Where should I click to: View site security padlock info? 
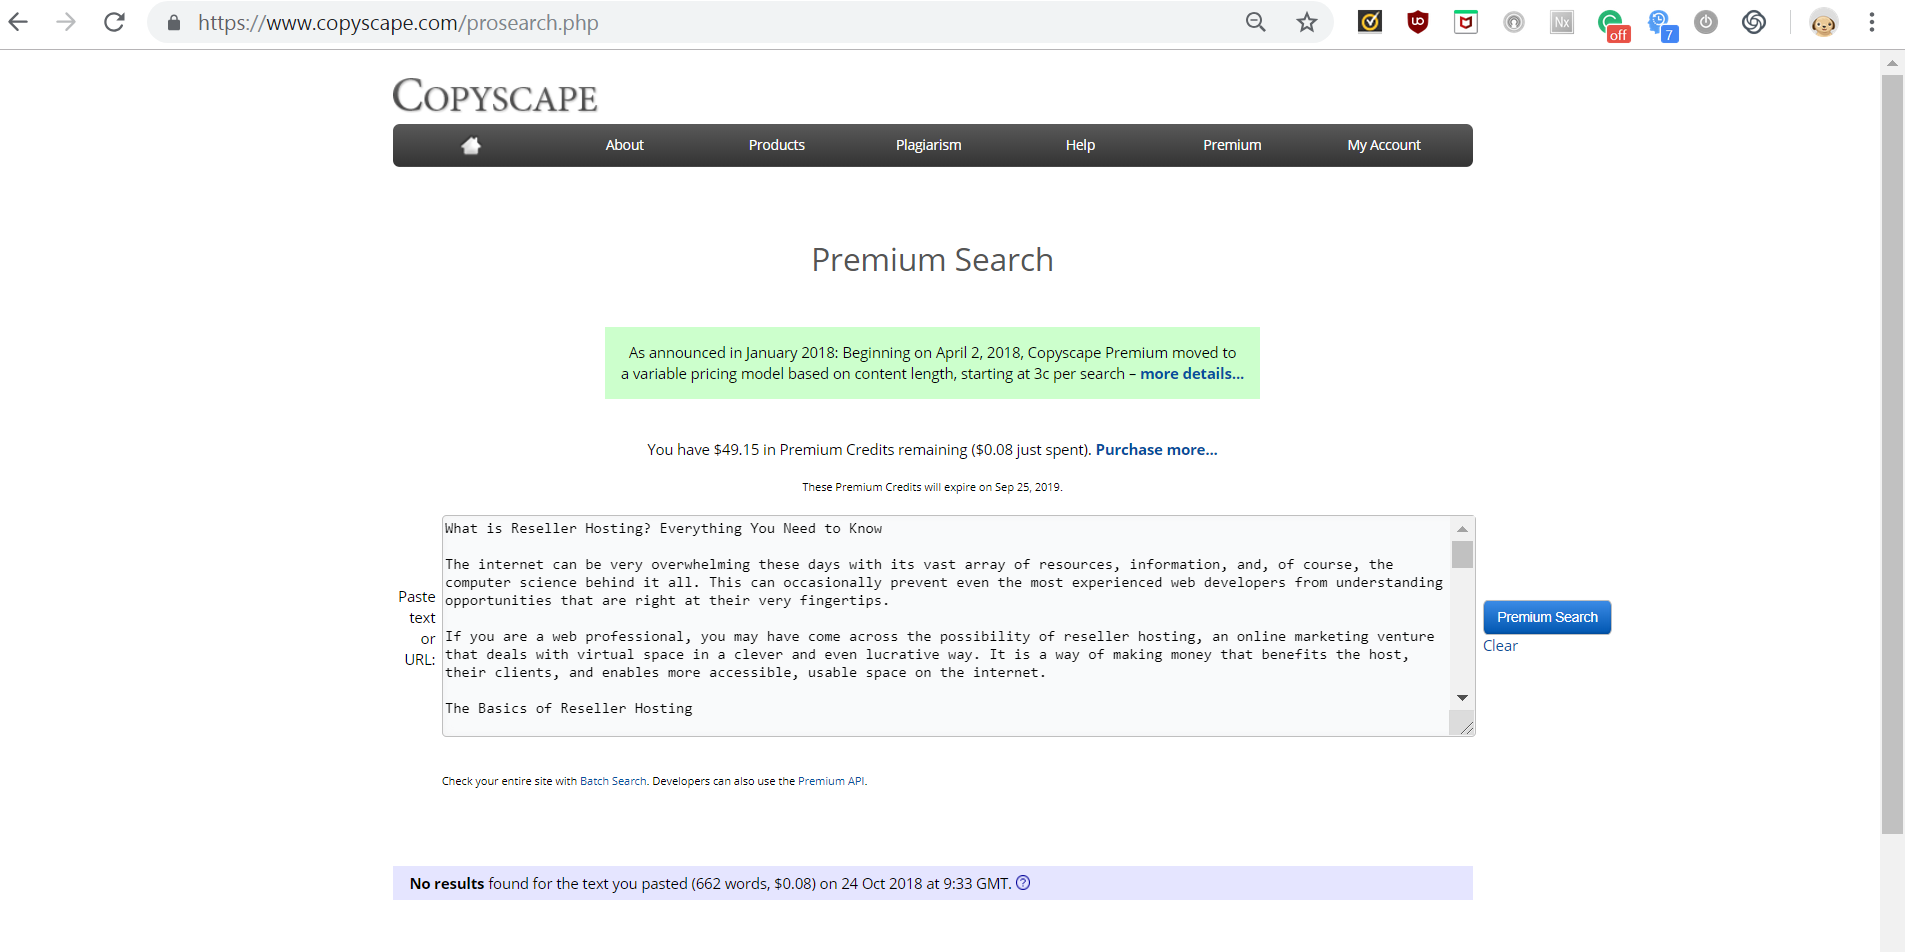click(x=174, y=22)
